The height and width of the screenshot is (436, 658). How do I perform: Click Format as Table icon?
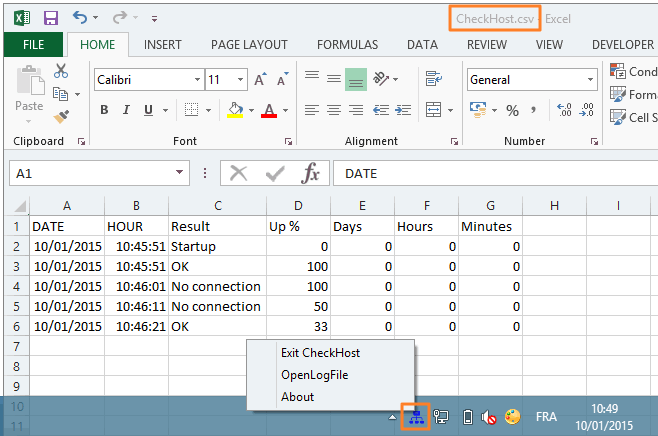click(x=617, y=94)
